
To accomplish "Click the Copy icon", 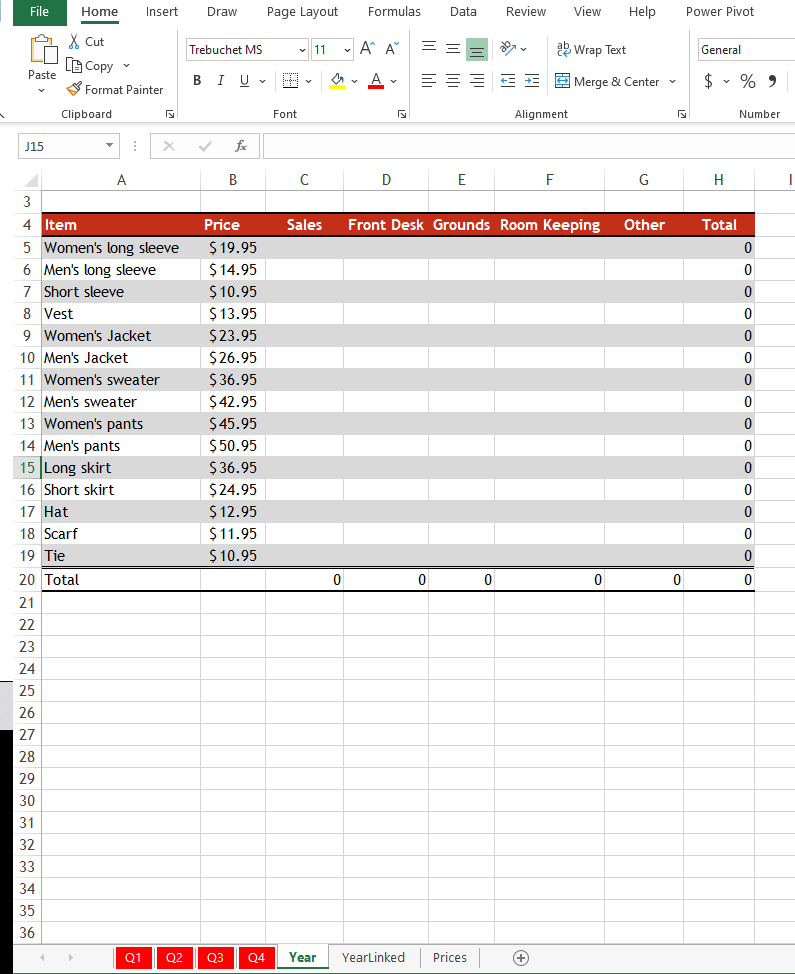I will pyautogui.click(x=74, y=65).
